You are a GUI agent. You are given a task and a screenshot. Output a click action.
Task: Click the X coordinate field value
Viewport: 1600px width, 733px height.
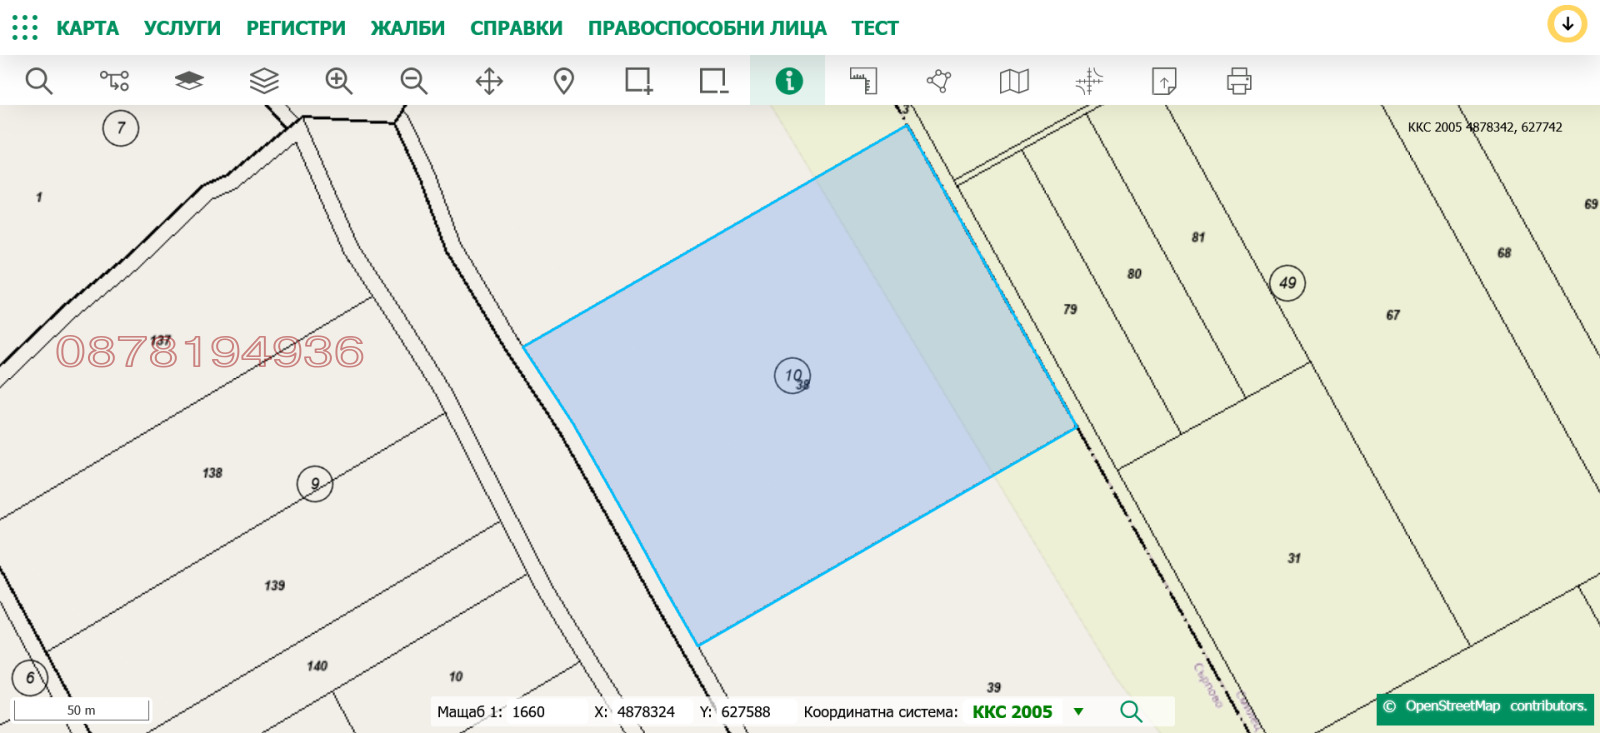coord(645,712)
